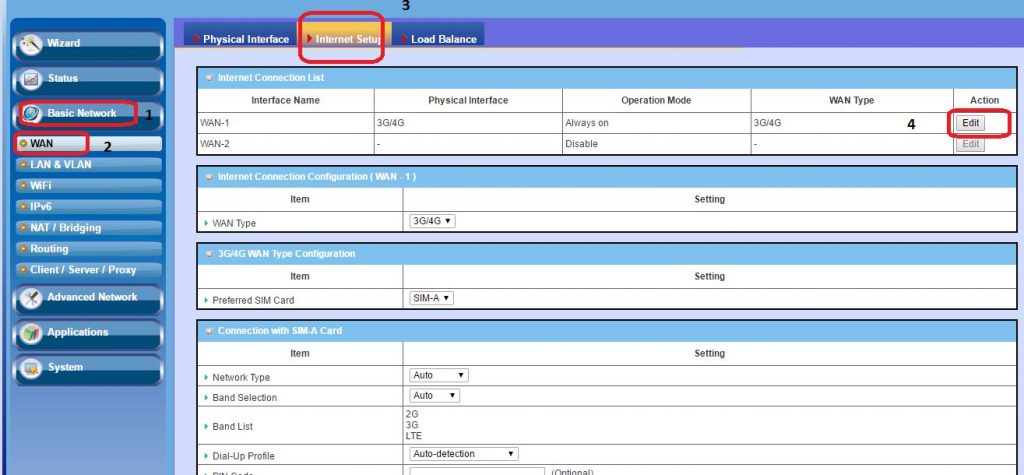The width and height of the screenshot is (1024, 475).
Task: Select the Band Selection dropdown
Action: click(435, 396)
